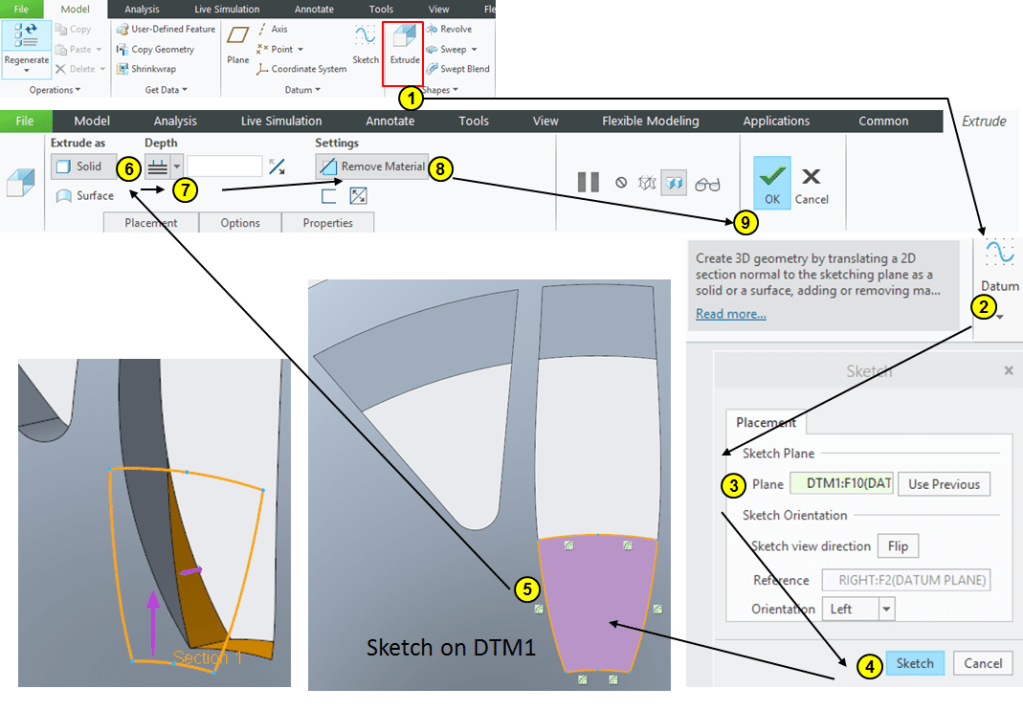The image size is (1023, 711).
Task: Open the Placement tab under Extrude options
Action: click(x=151, y=223)
